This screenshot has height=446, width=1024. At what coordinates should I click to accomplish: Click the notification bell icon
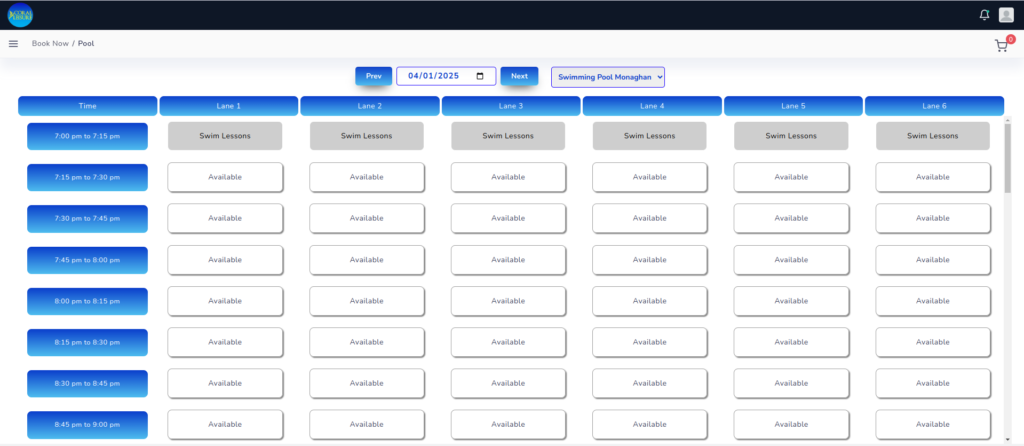984,14
